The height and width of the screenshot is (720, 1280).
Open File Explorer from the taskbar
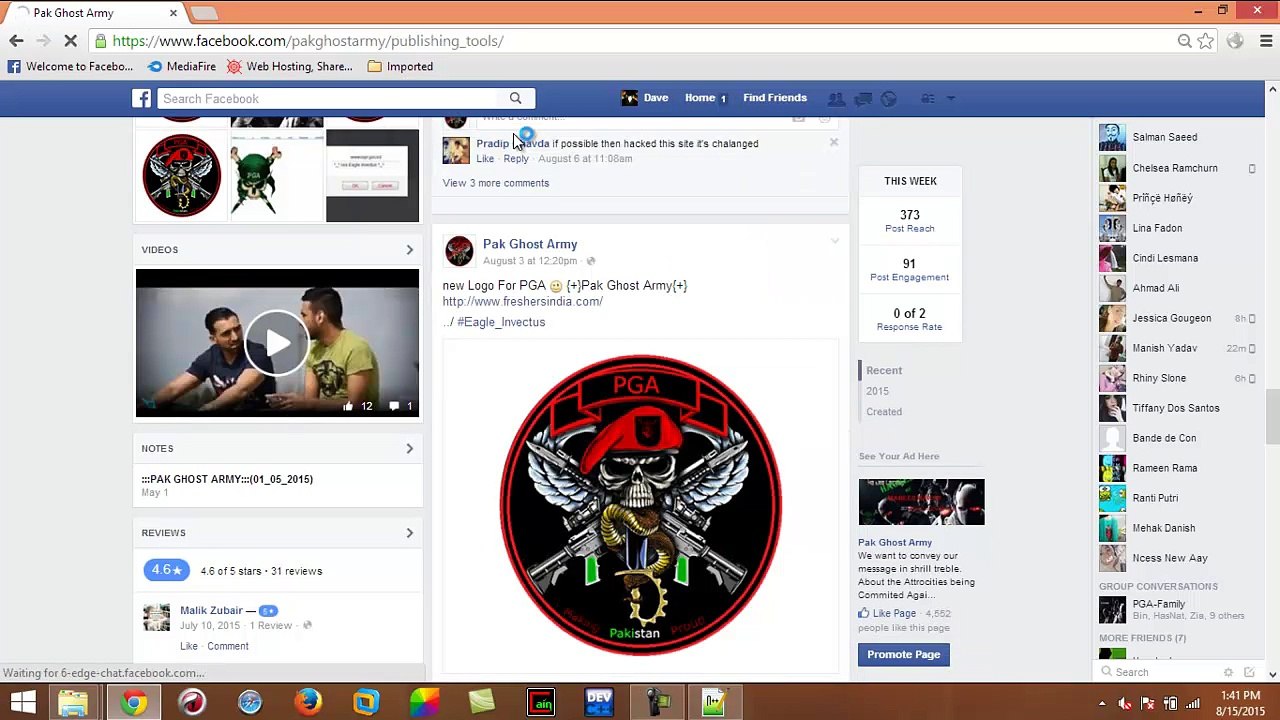pos(73,702)
